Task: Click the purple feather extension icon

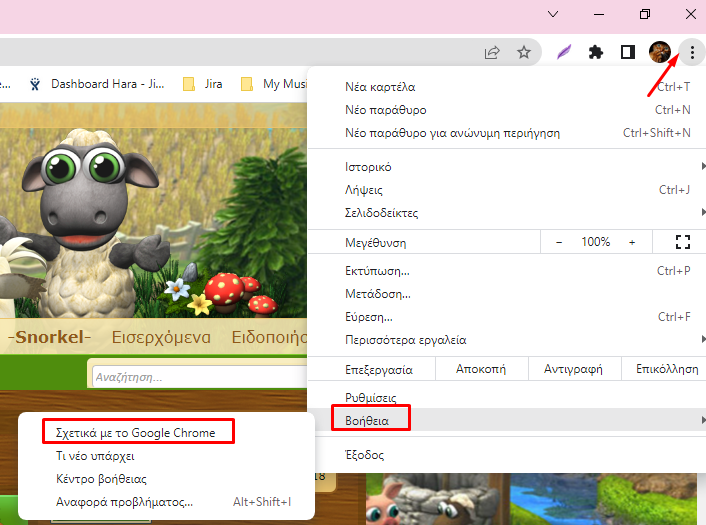Action: (564, 52)
